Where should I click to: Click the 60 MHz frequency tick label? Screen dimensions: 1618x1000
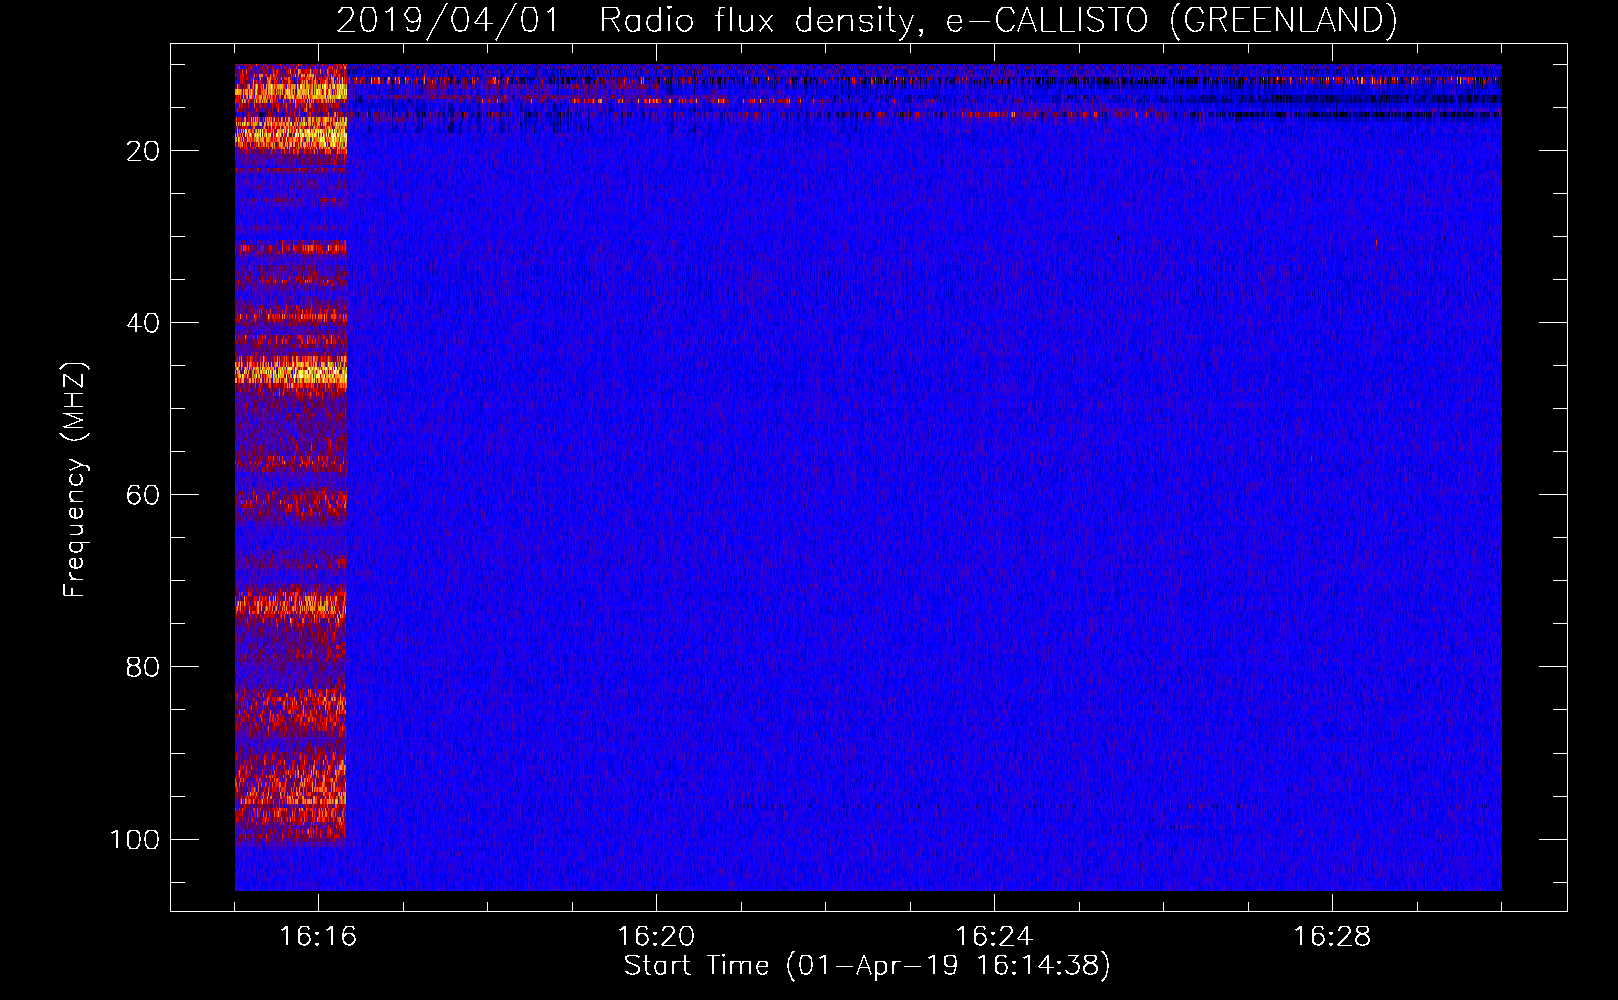[143, 495]
